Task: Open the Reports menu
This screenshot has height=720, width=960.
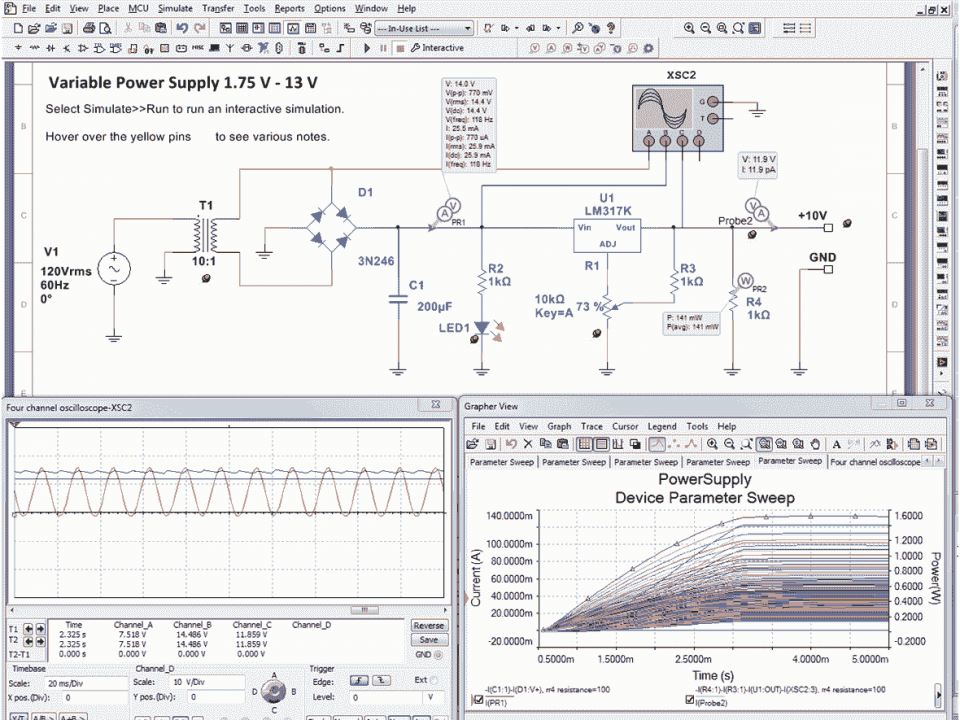Action: (289, 9)
